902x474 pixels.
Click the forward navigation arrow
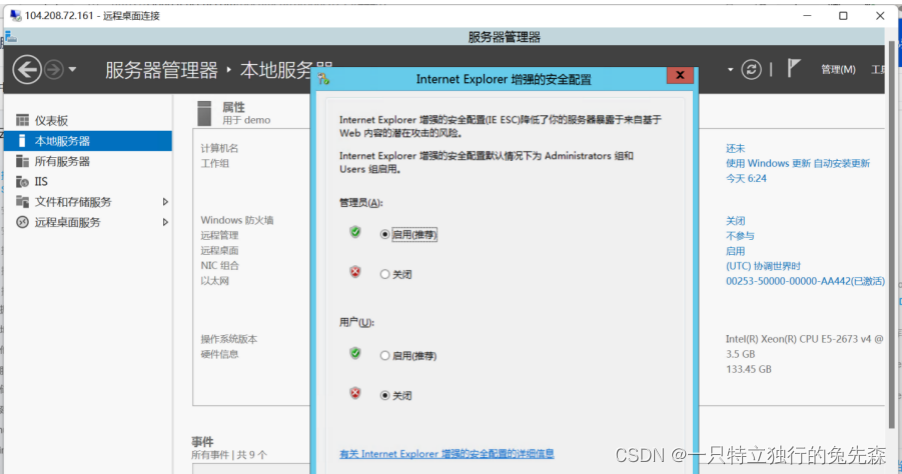tap(54, 70)
